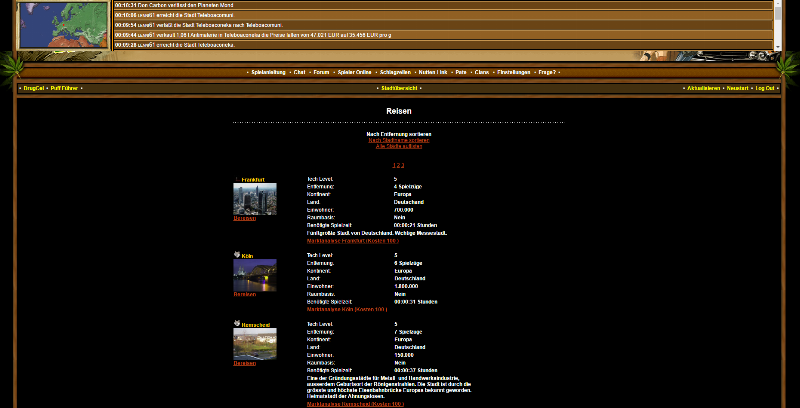Click Log Out

[765, 88]
